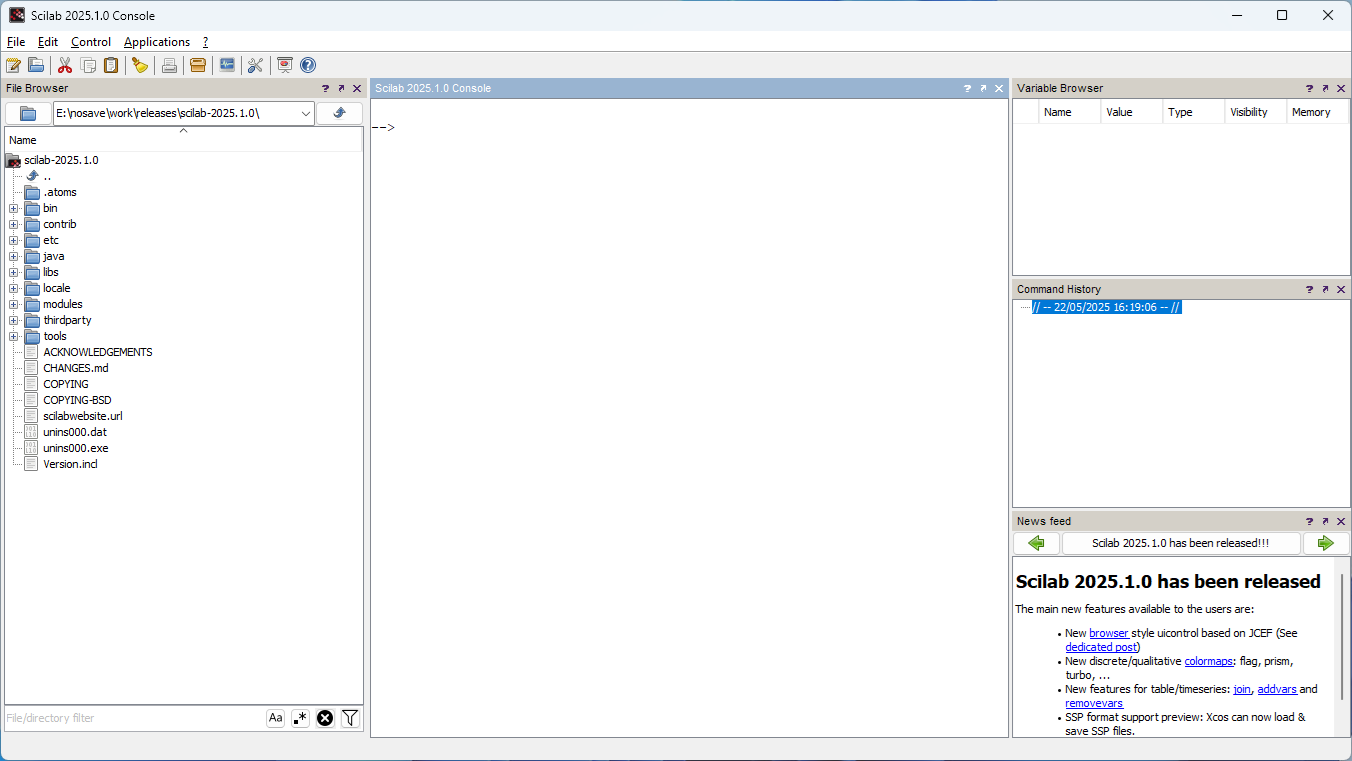Expand the contrib folder

coord(14,224)
